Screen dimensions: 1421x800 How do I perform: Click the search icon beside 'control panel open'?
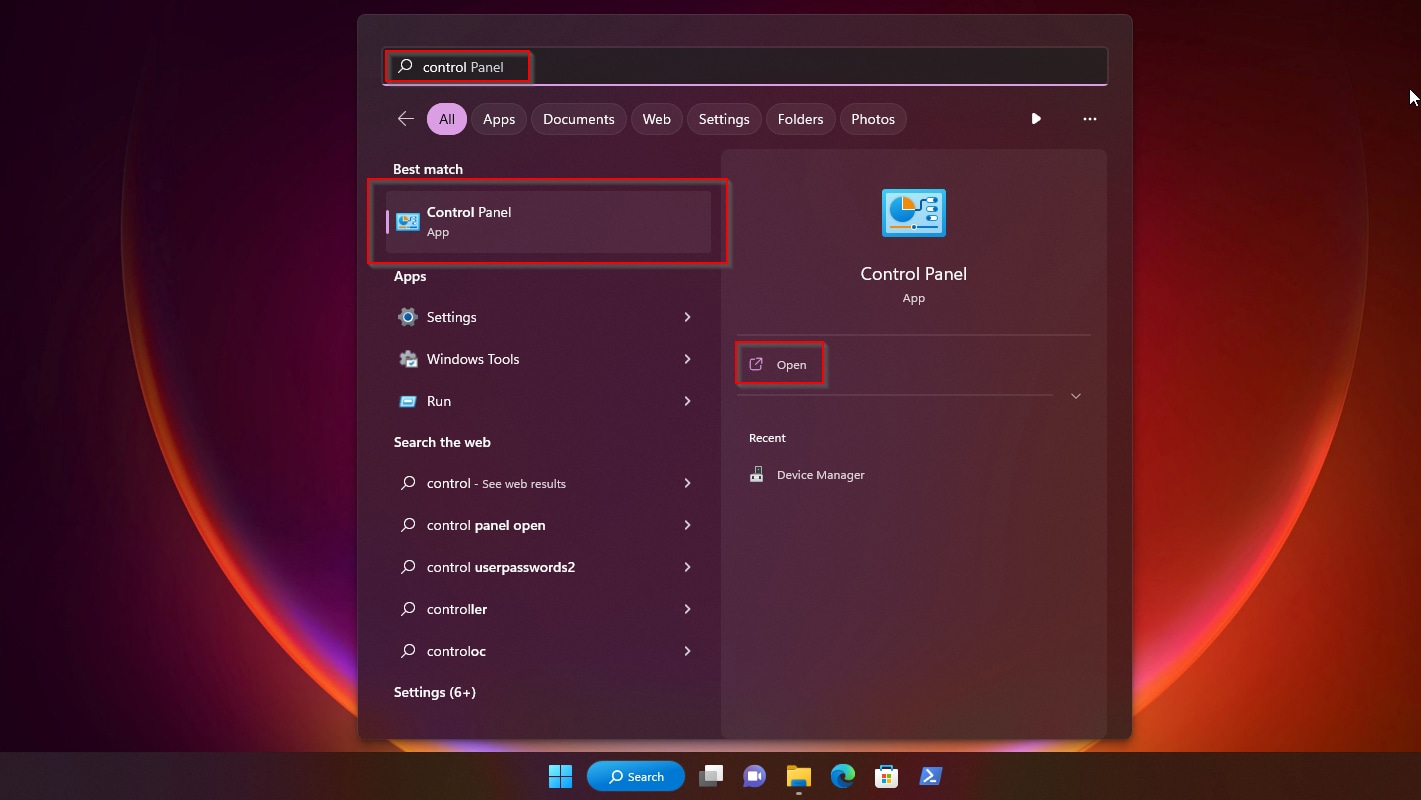pos(407,525)
